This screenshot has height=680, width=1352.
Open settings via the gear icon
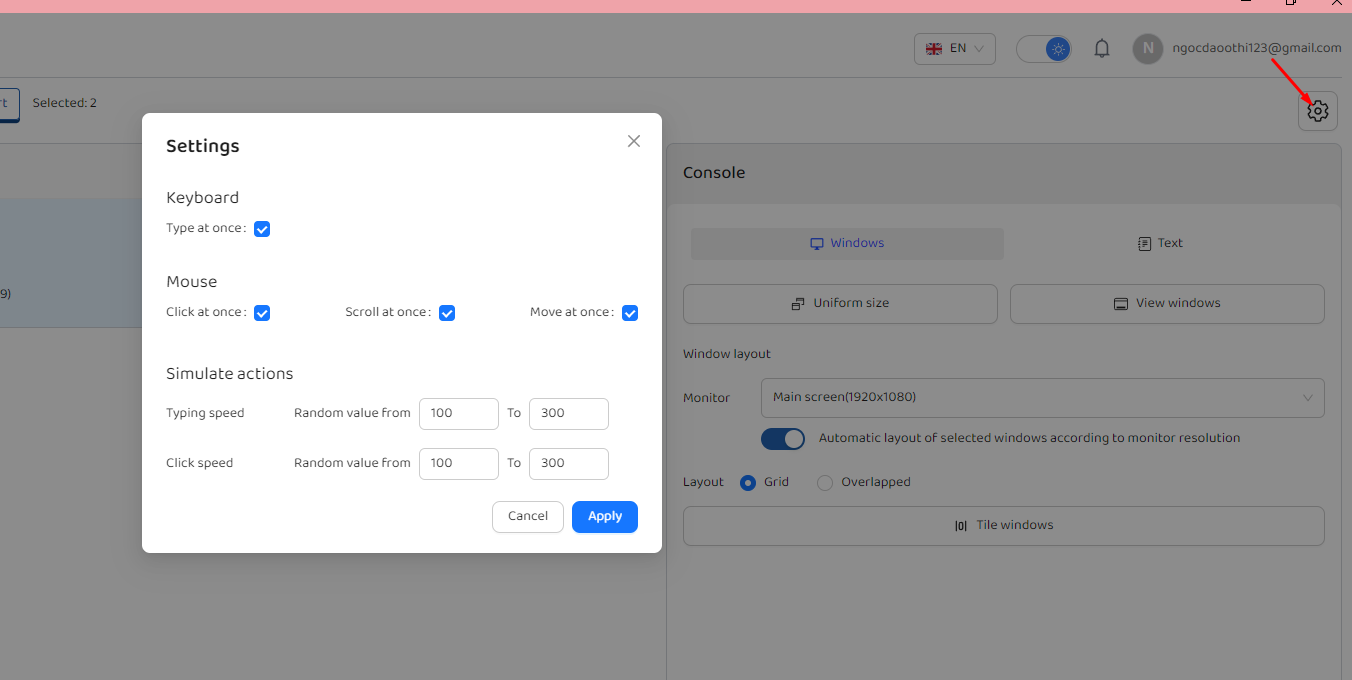coord(1317,111)
